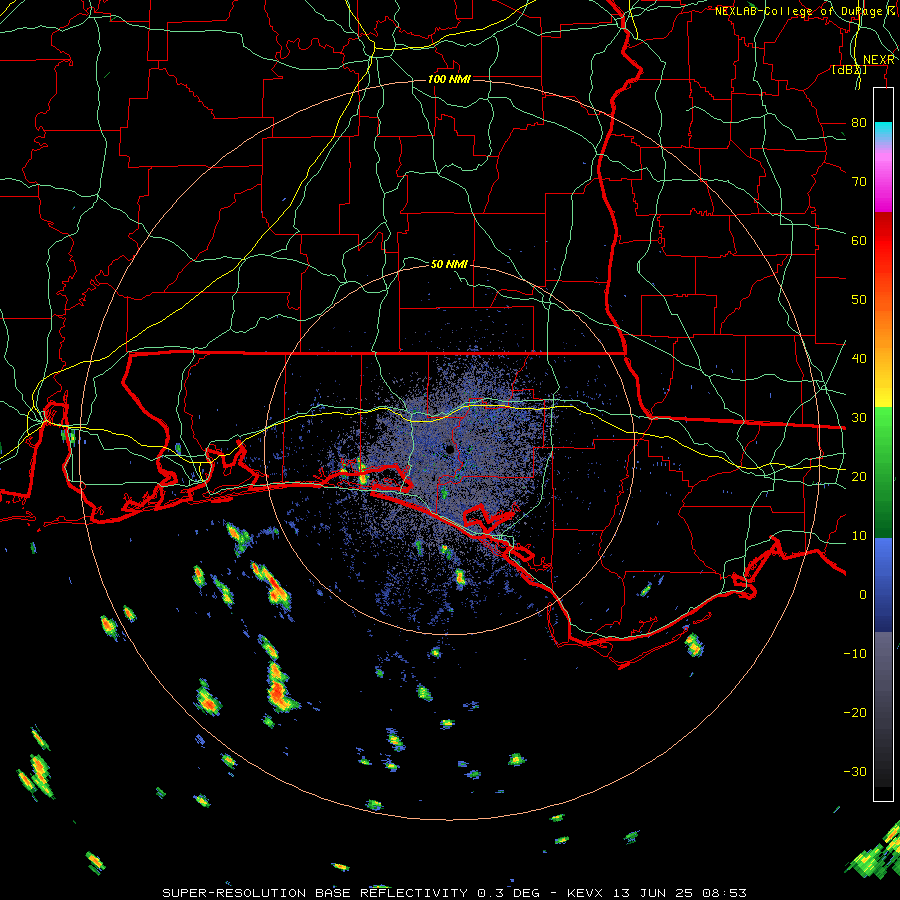Click the 10 value on dBZ scale

[859, 536]
